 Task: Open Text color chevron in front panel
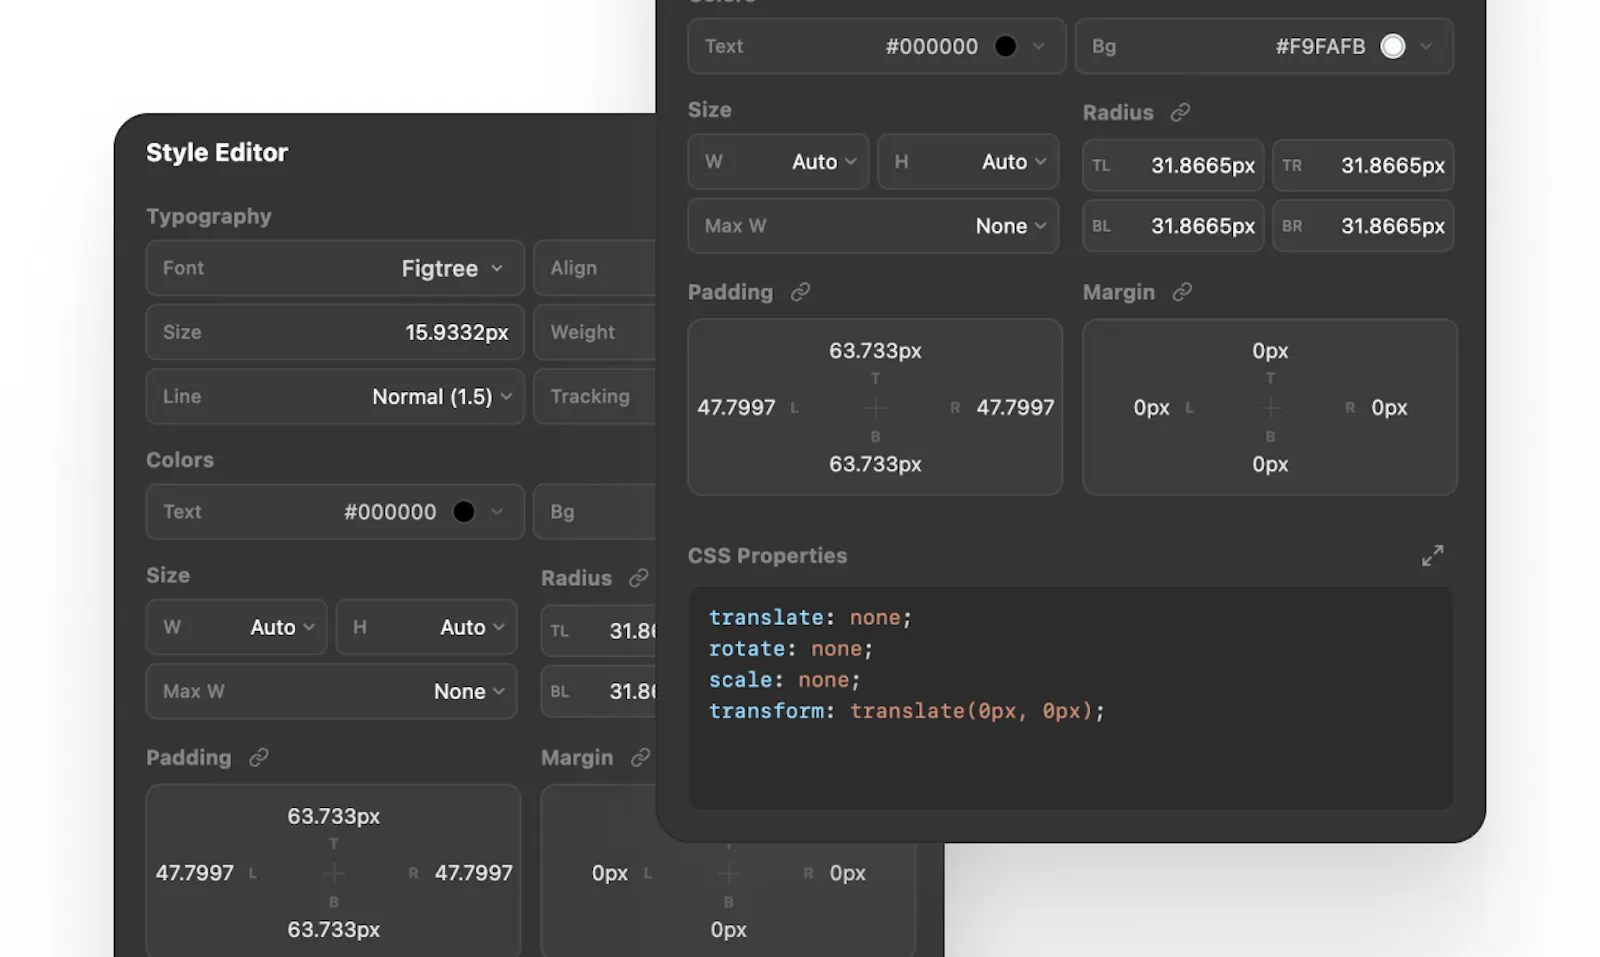click(1039, 46)
